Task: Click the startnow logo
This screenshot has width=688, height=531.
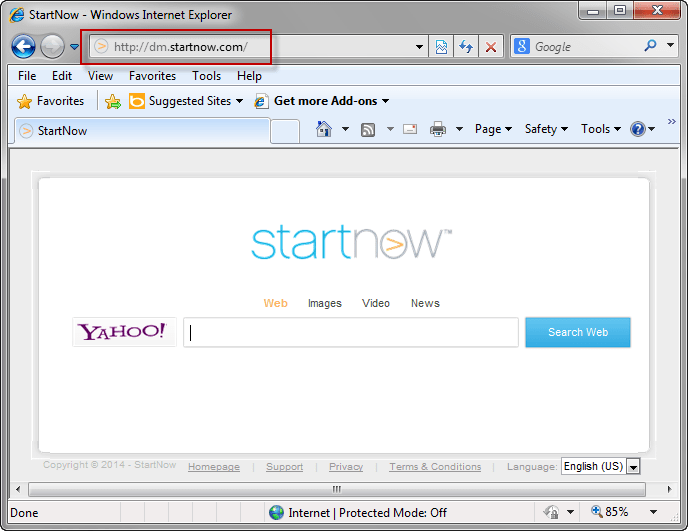Action: tap(351, 242)
